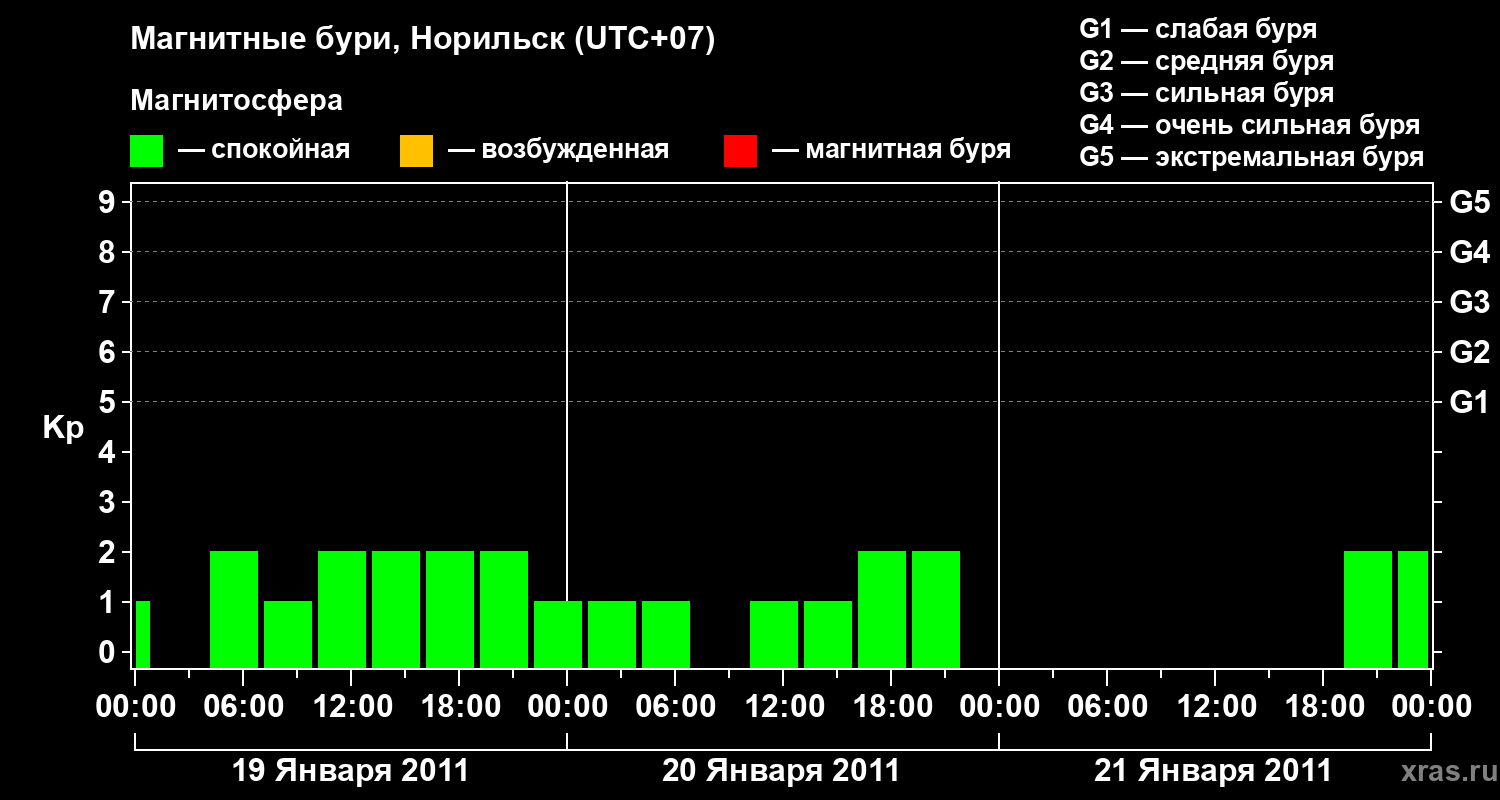Click the '00:00' label between 19 and 20 Января
The height and width of the screenshot is (800, 1500).
pos(566,707)
